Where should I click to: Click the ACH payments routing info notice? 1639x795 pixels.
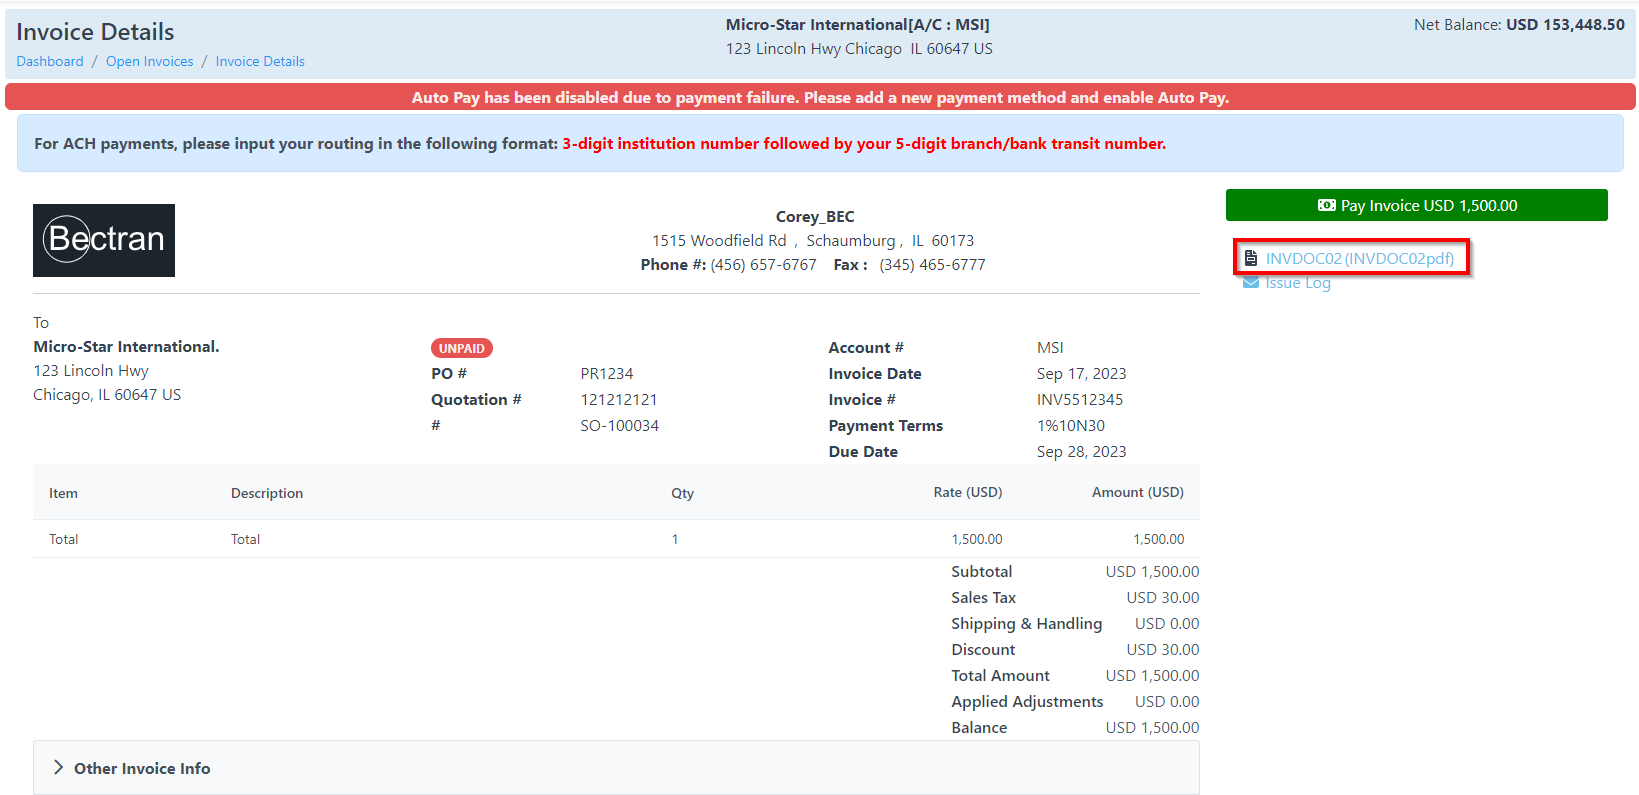click(x=820, y=143)
